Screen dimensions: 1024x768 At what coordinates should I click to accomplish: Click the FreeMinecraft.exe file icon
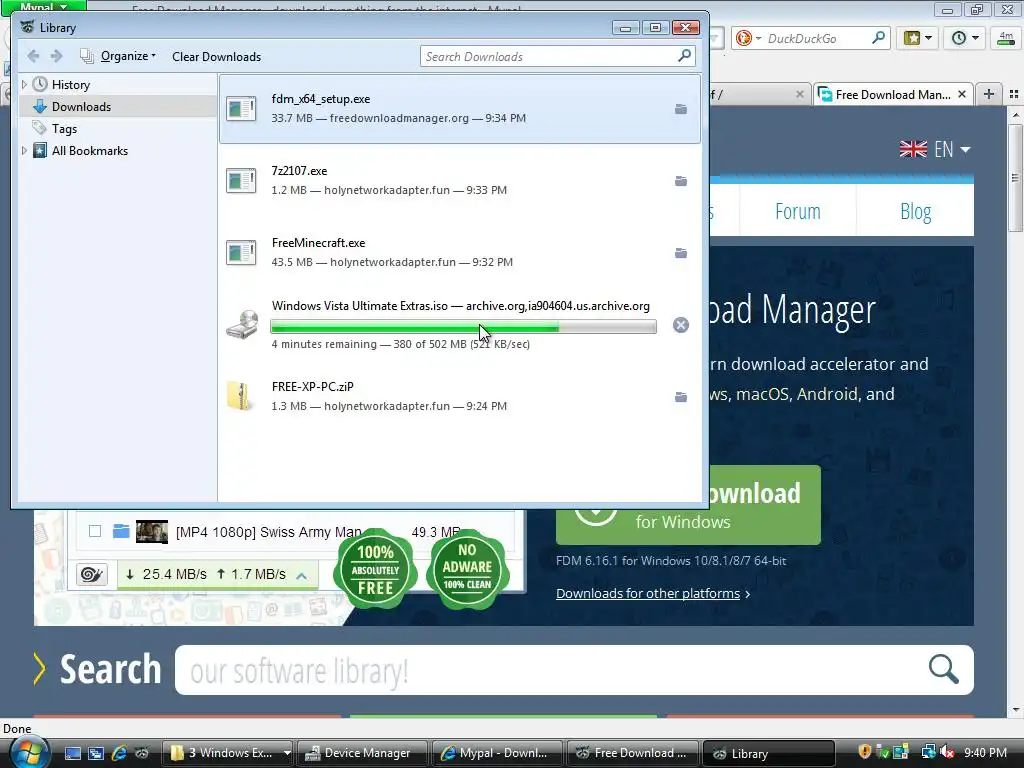241,252
